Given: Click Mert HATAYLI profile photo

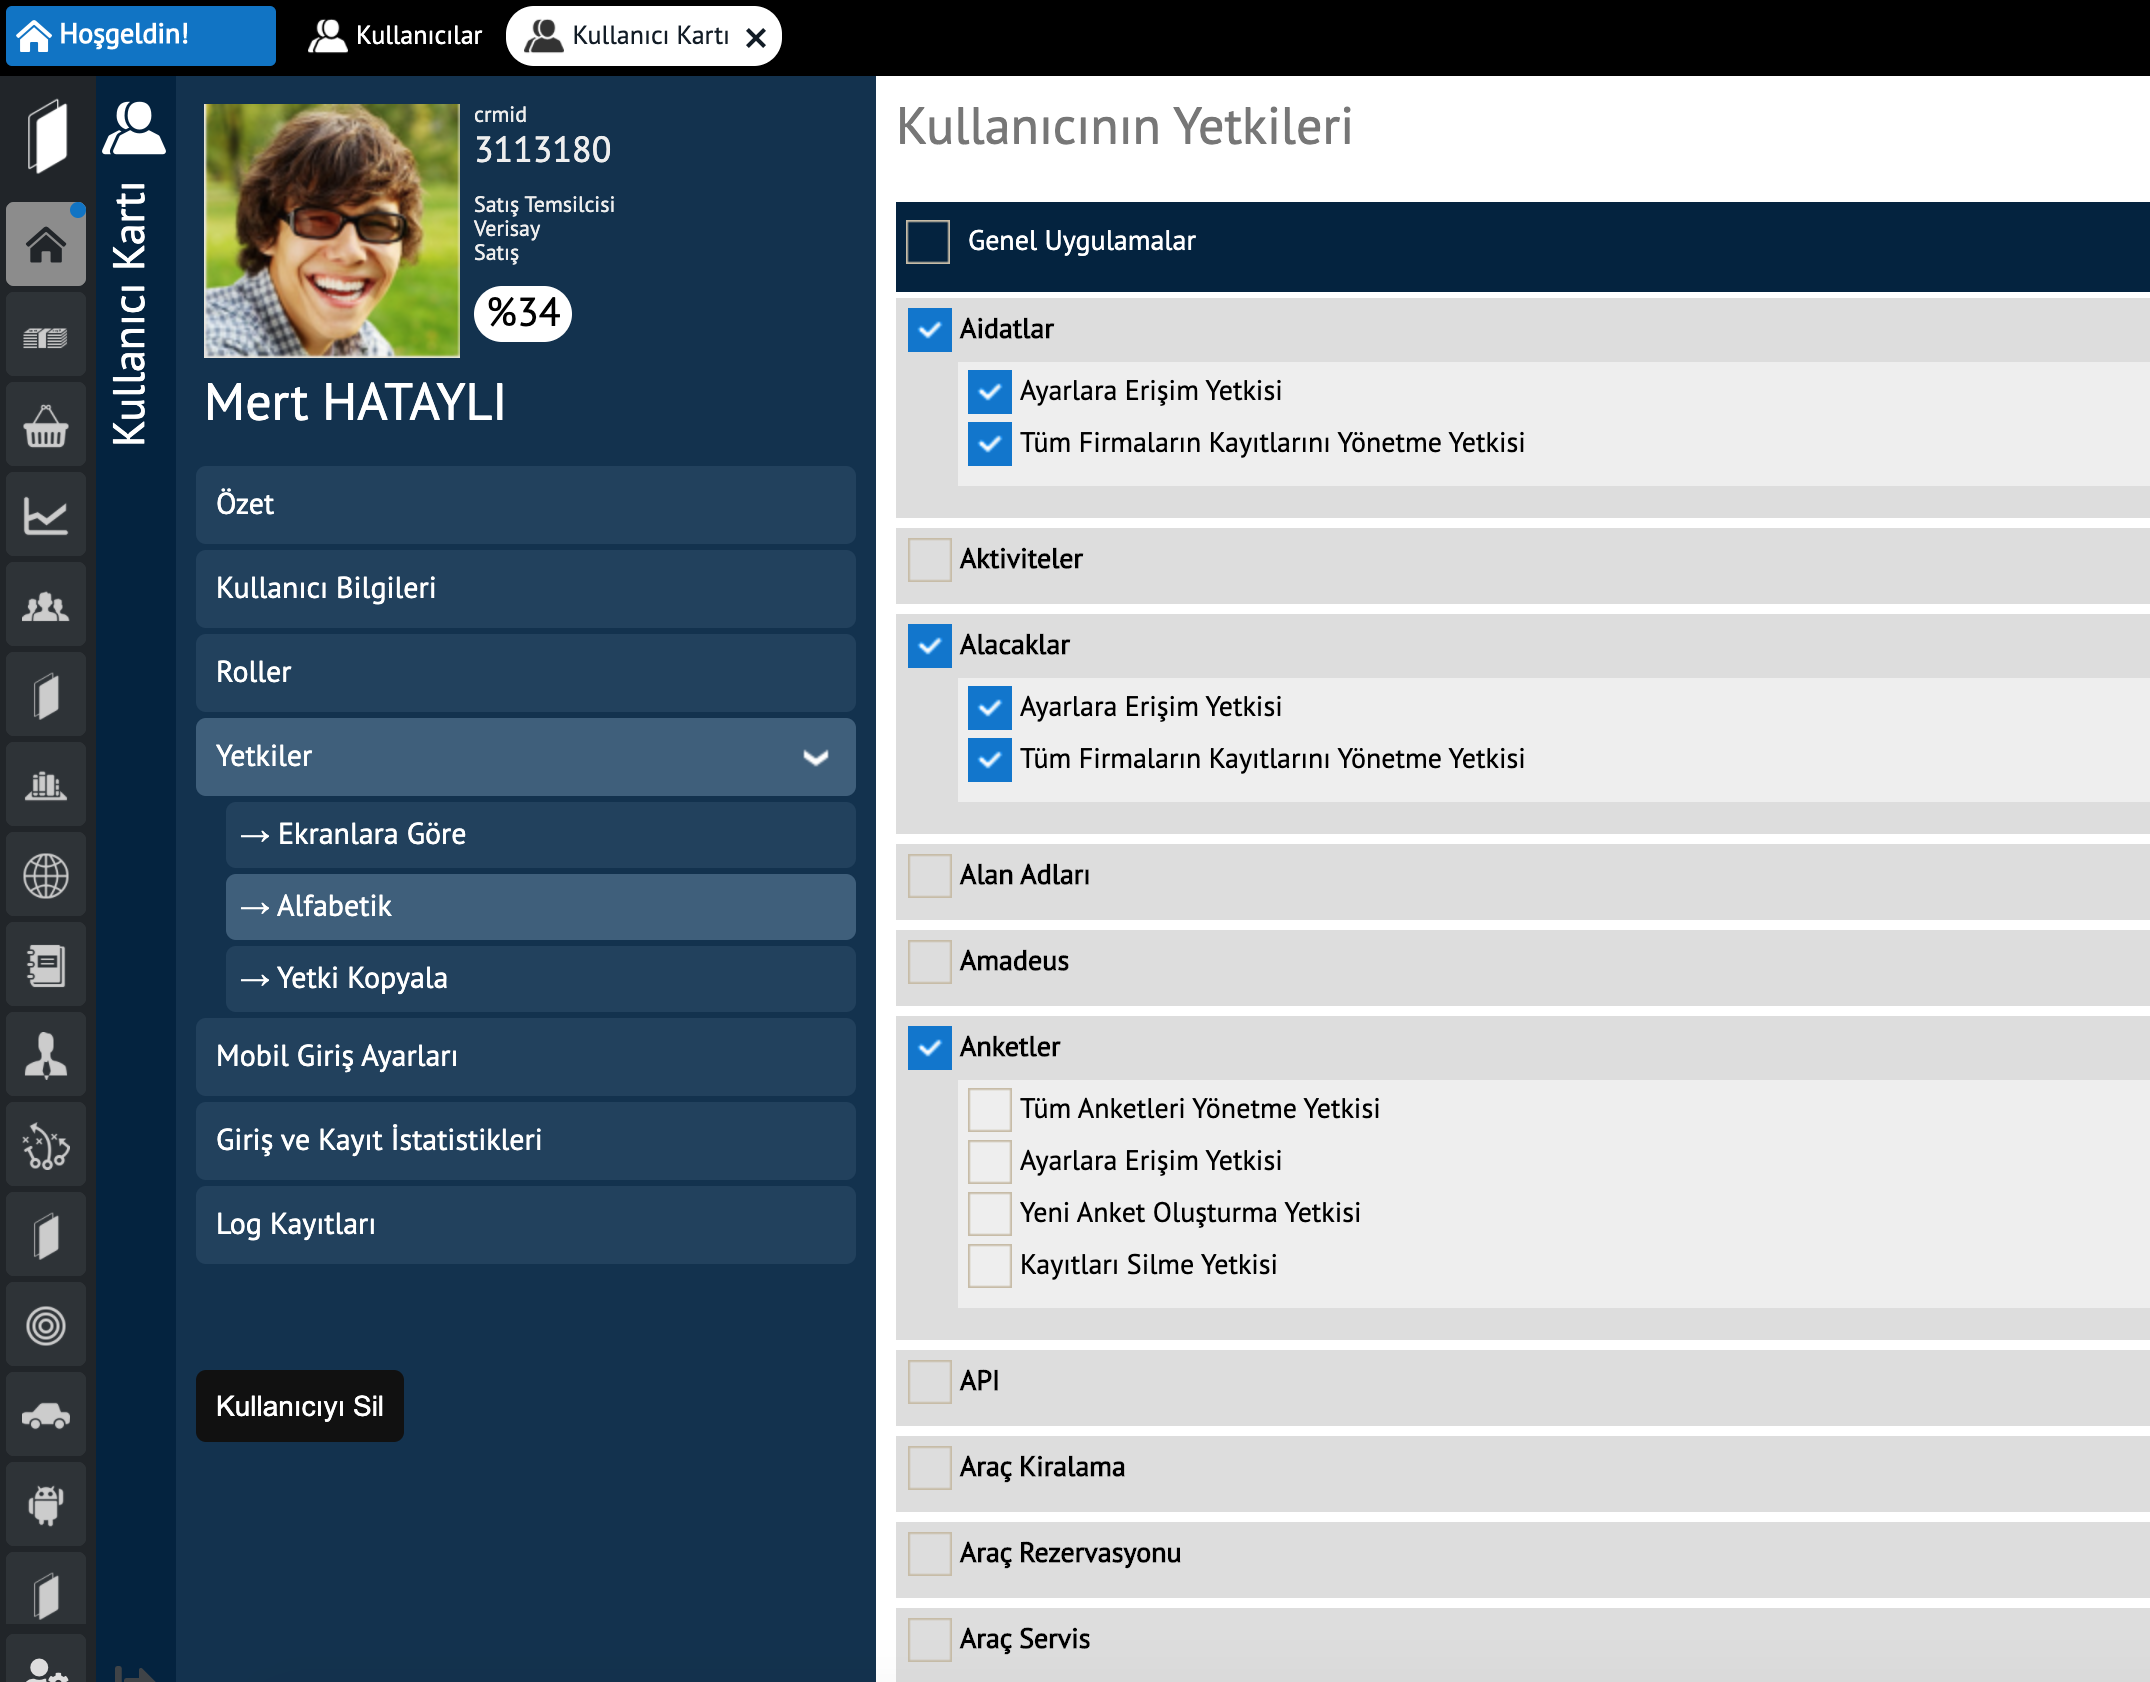Looking at the screenshot, I should coord(332,230).
